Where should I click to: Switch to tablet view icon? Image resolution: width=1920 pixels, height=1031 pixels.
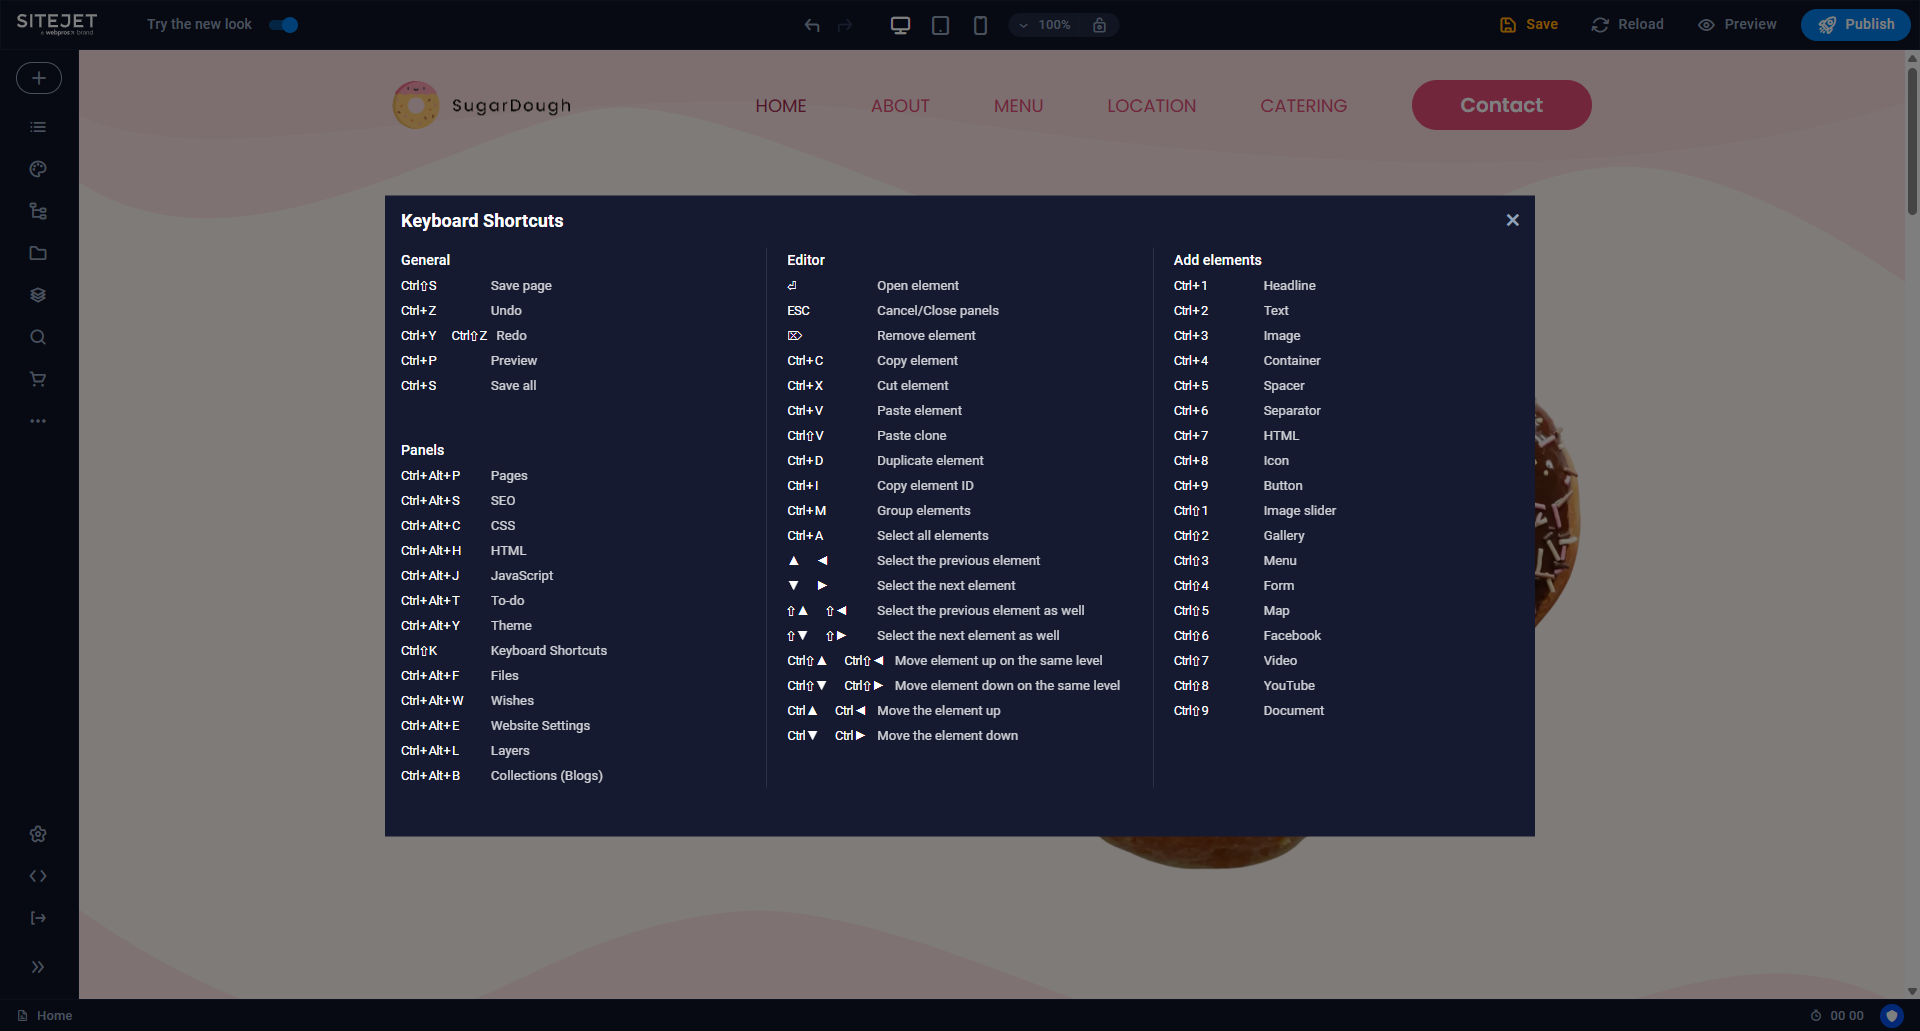click(x=940, y=25)
